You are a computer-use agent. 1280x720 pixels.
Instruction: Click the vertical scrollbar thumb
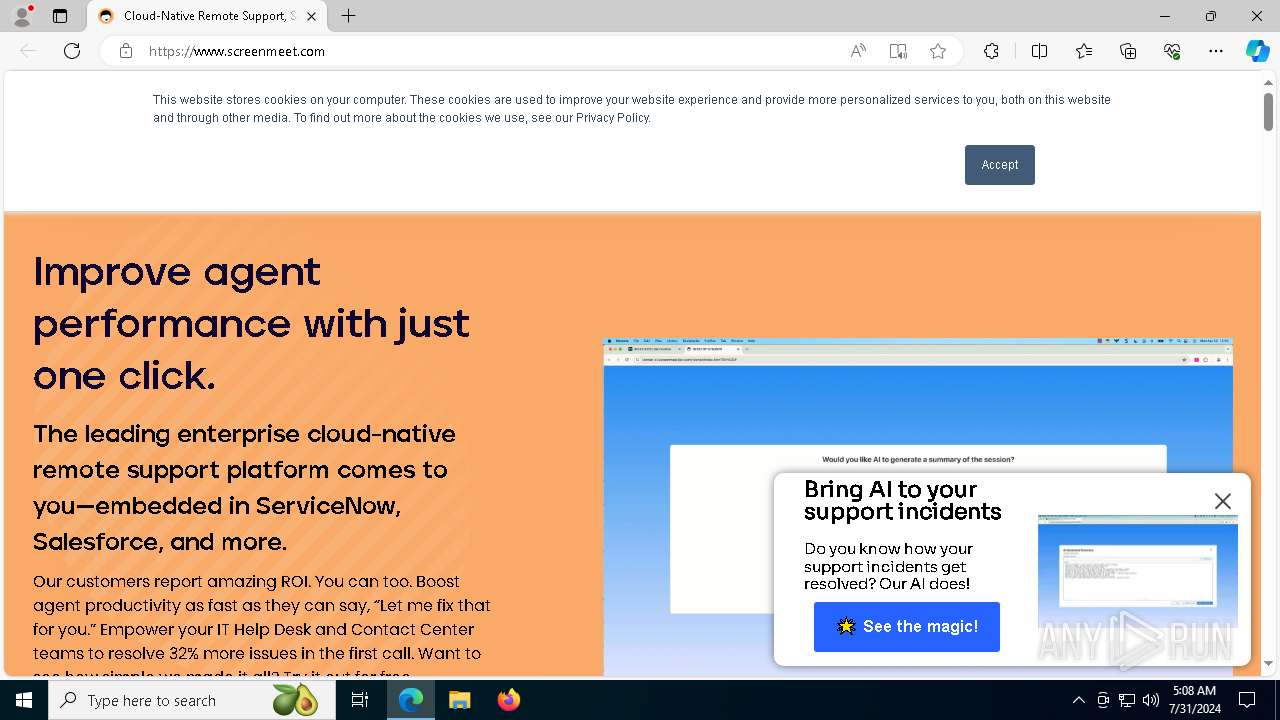click(x=1268, y=111)
